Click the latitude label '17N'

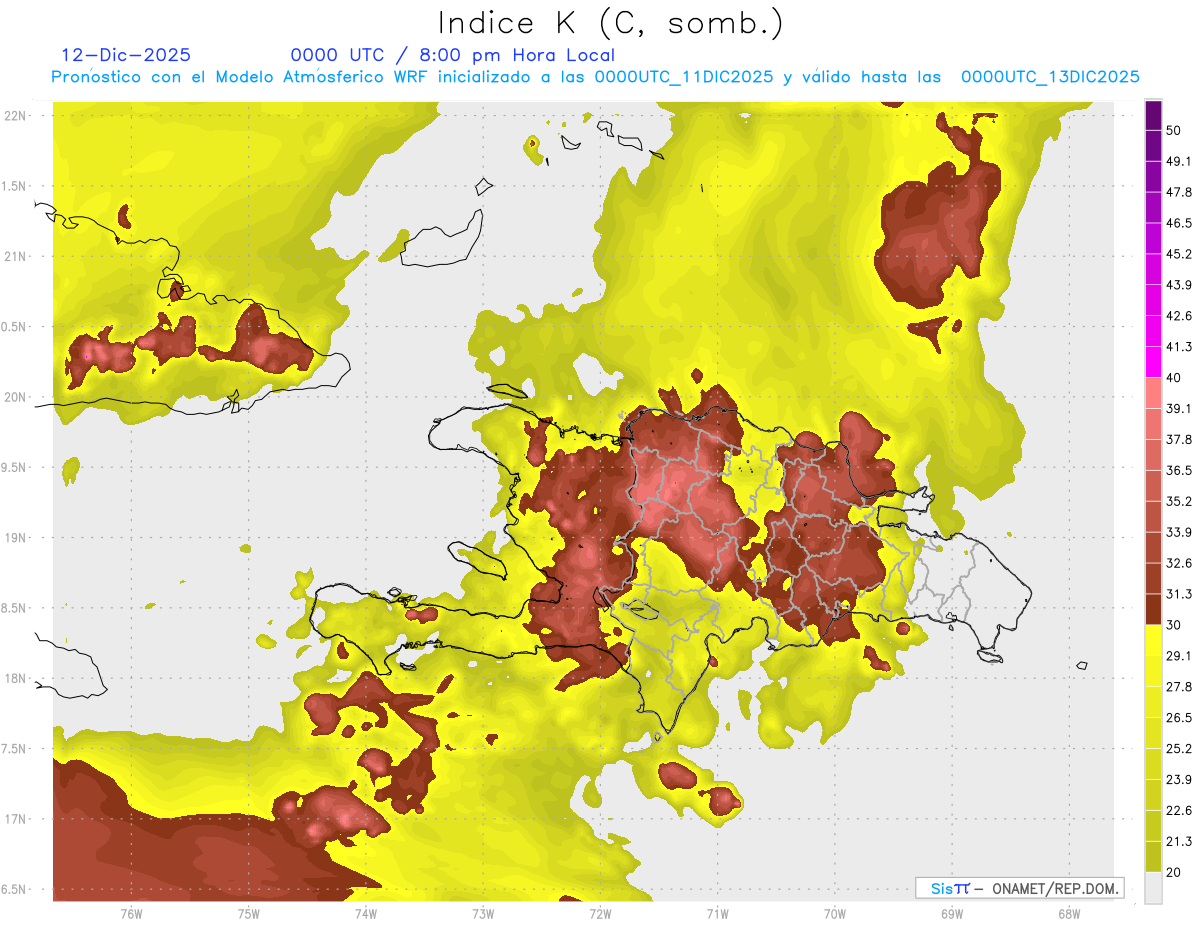coord(15,819)
